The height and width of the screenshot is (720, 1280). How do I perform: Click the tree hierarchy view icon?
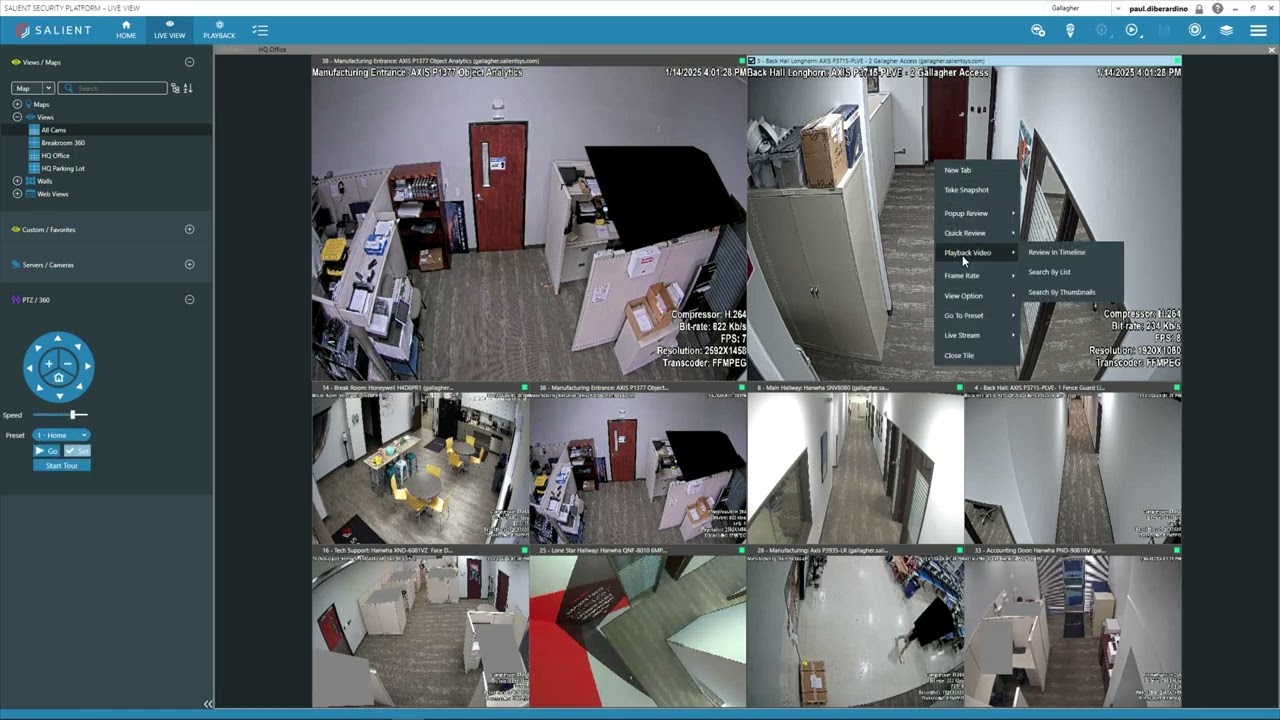(175, 88)
